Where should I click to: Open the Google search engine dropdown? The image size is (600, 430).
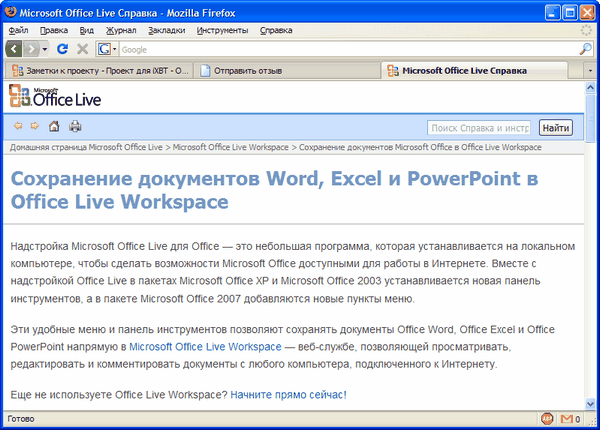pos(107,49)
